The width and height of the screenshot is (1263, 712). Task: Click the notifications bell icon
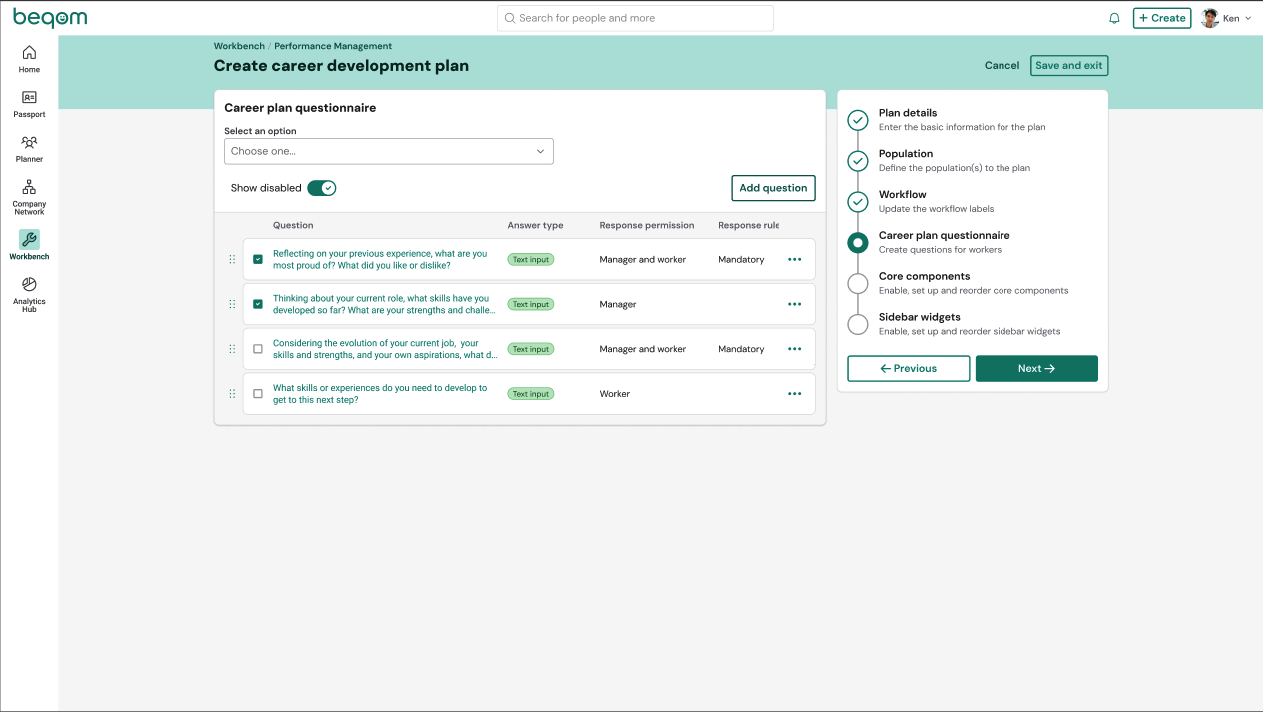pos(1114,18)
